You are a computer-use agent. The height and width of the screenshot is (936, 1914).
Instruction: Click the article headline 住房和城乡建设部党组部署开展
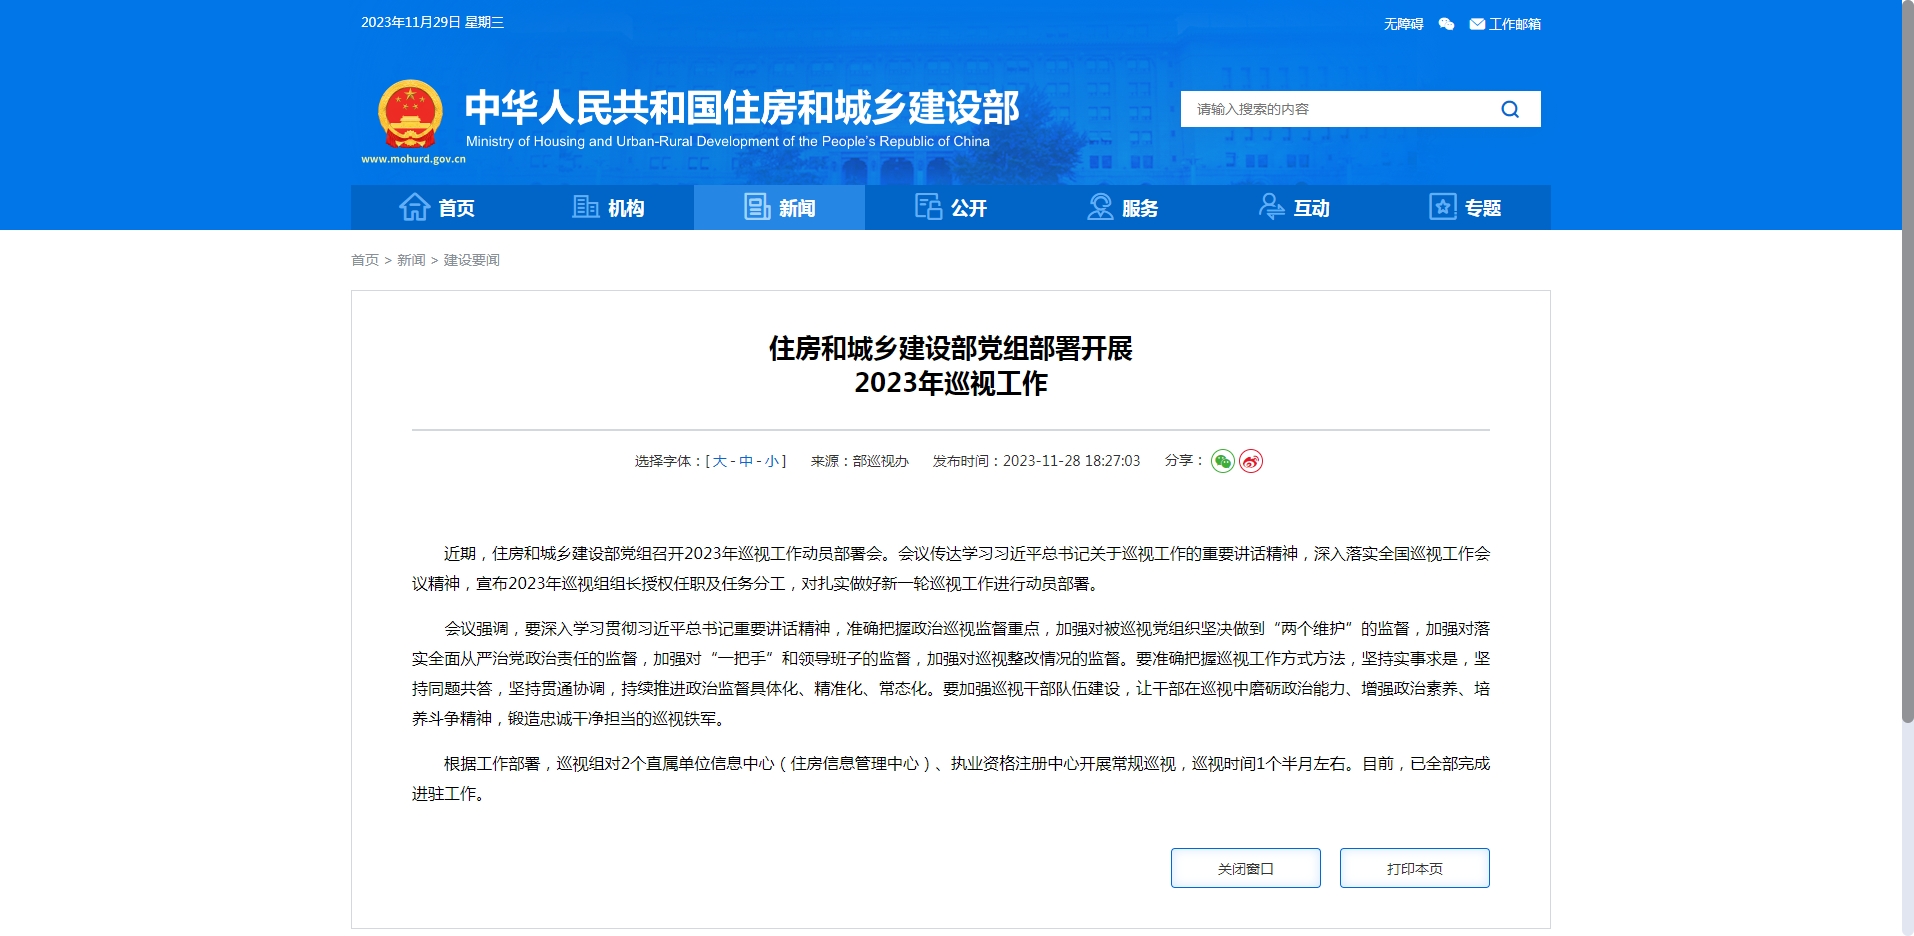coord(951,348)
